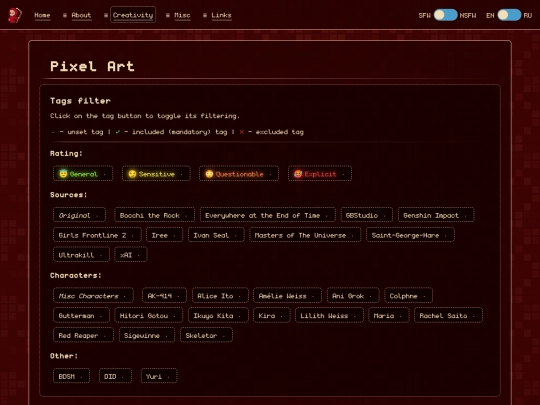Choose the Iree source tag

(164, 235)
